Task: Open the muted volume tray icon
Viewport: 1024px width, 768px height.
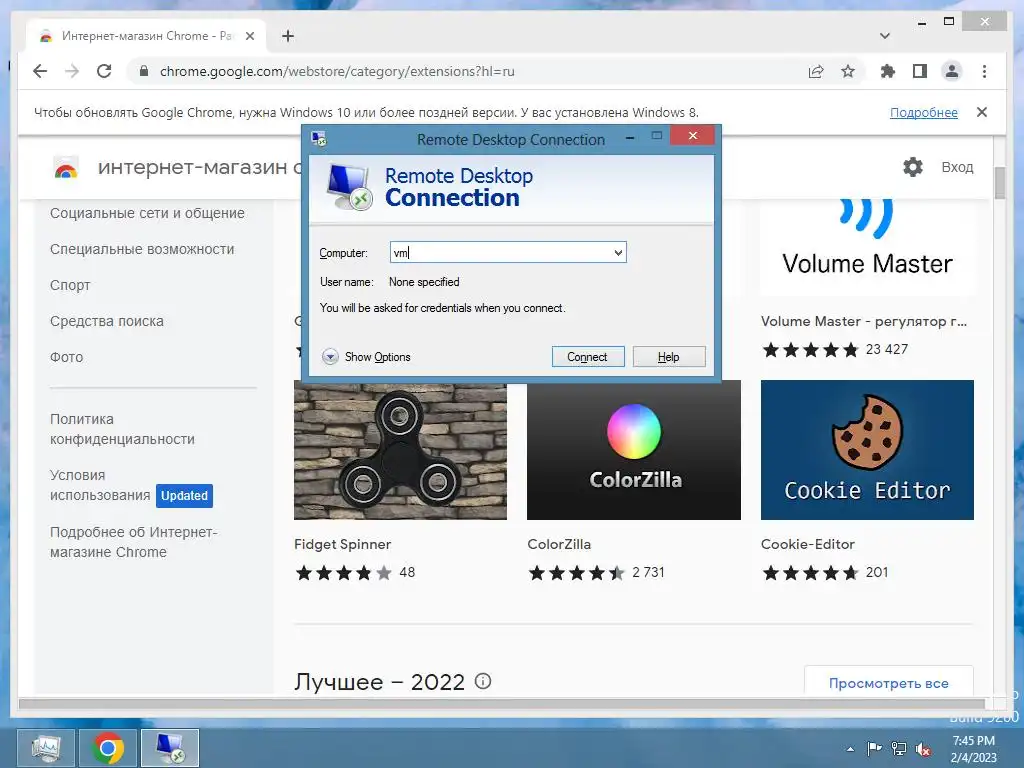Action: point(923,749)
